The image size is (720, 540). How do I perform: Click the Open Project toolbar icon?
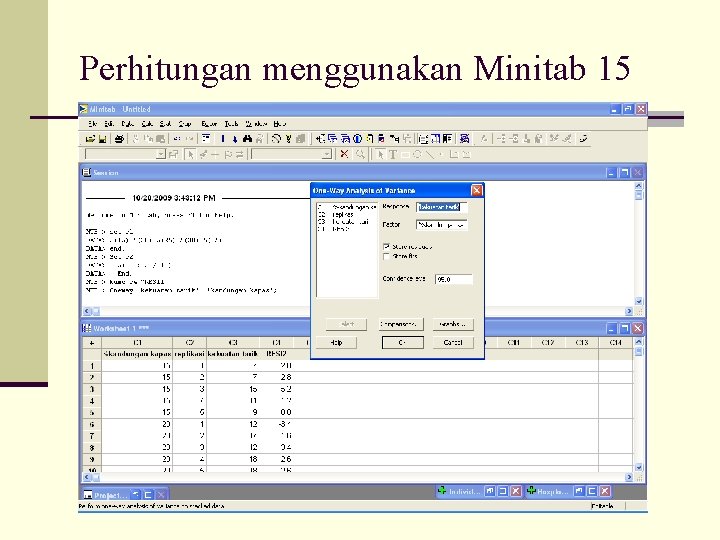pyautogui.click(x=90, y=139)
